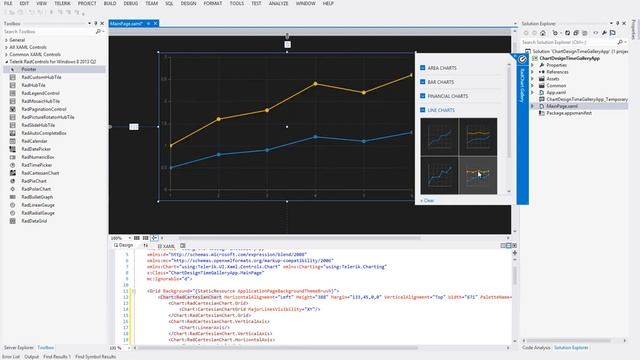The image size is (640, 360).
Task: Expand the Properties node in Solution Explorer
Action: 532,65
